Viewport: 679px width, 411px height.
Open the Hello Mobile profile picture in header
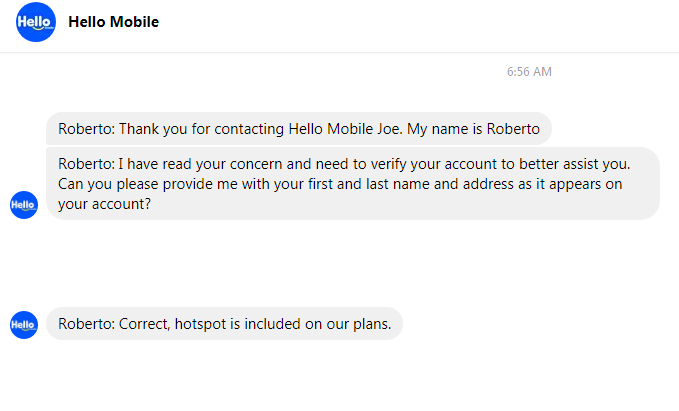(x=36, y=22)
